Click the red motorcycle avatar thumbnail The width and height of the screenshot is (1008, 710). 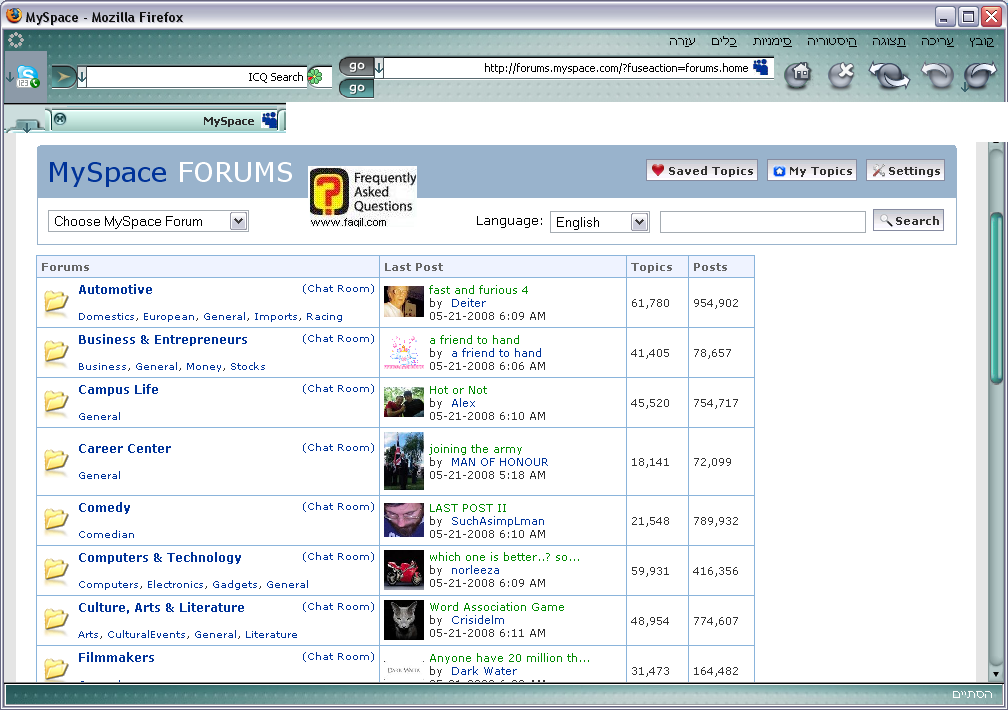(x=404, y=570)
